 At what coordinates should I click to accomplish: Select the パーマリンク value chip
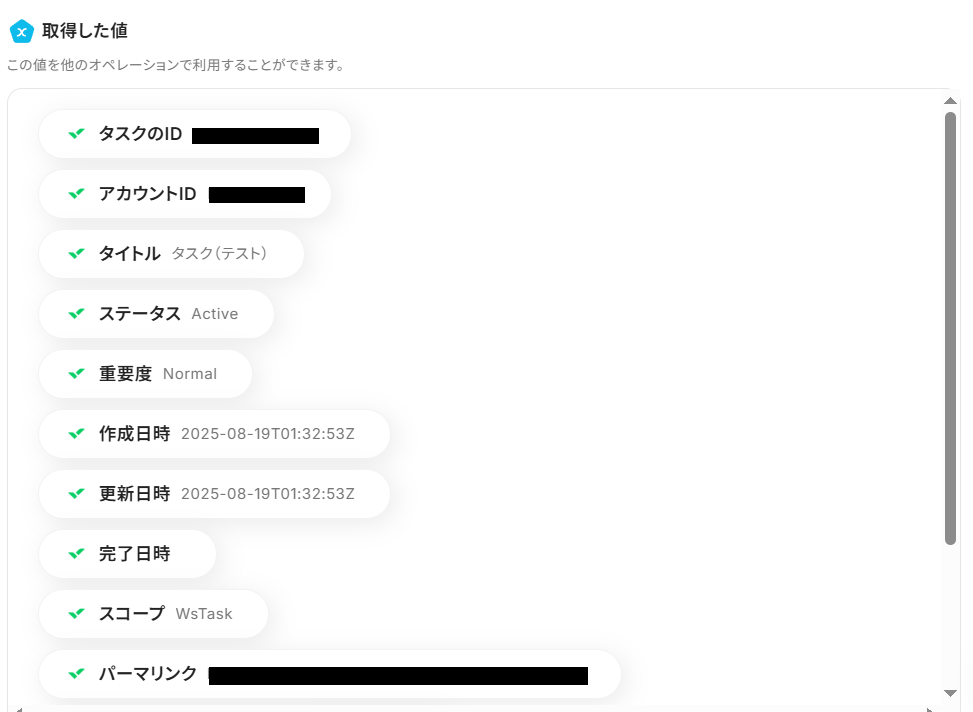tap(330, 674)
